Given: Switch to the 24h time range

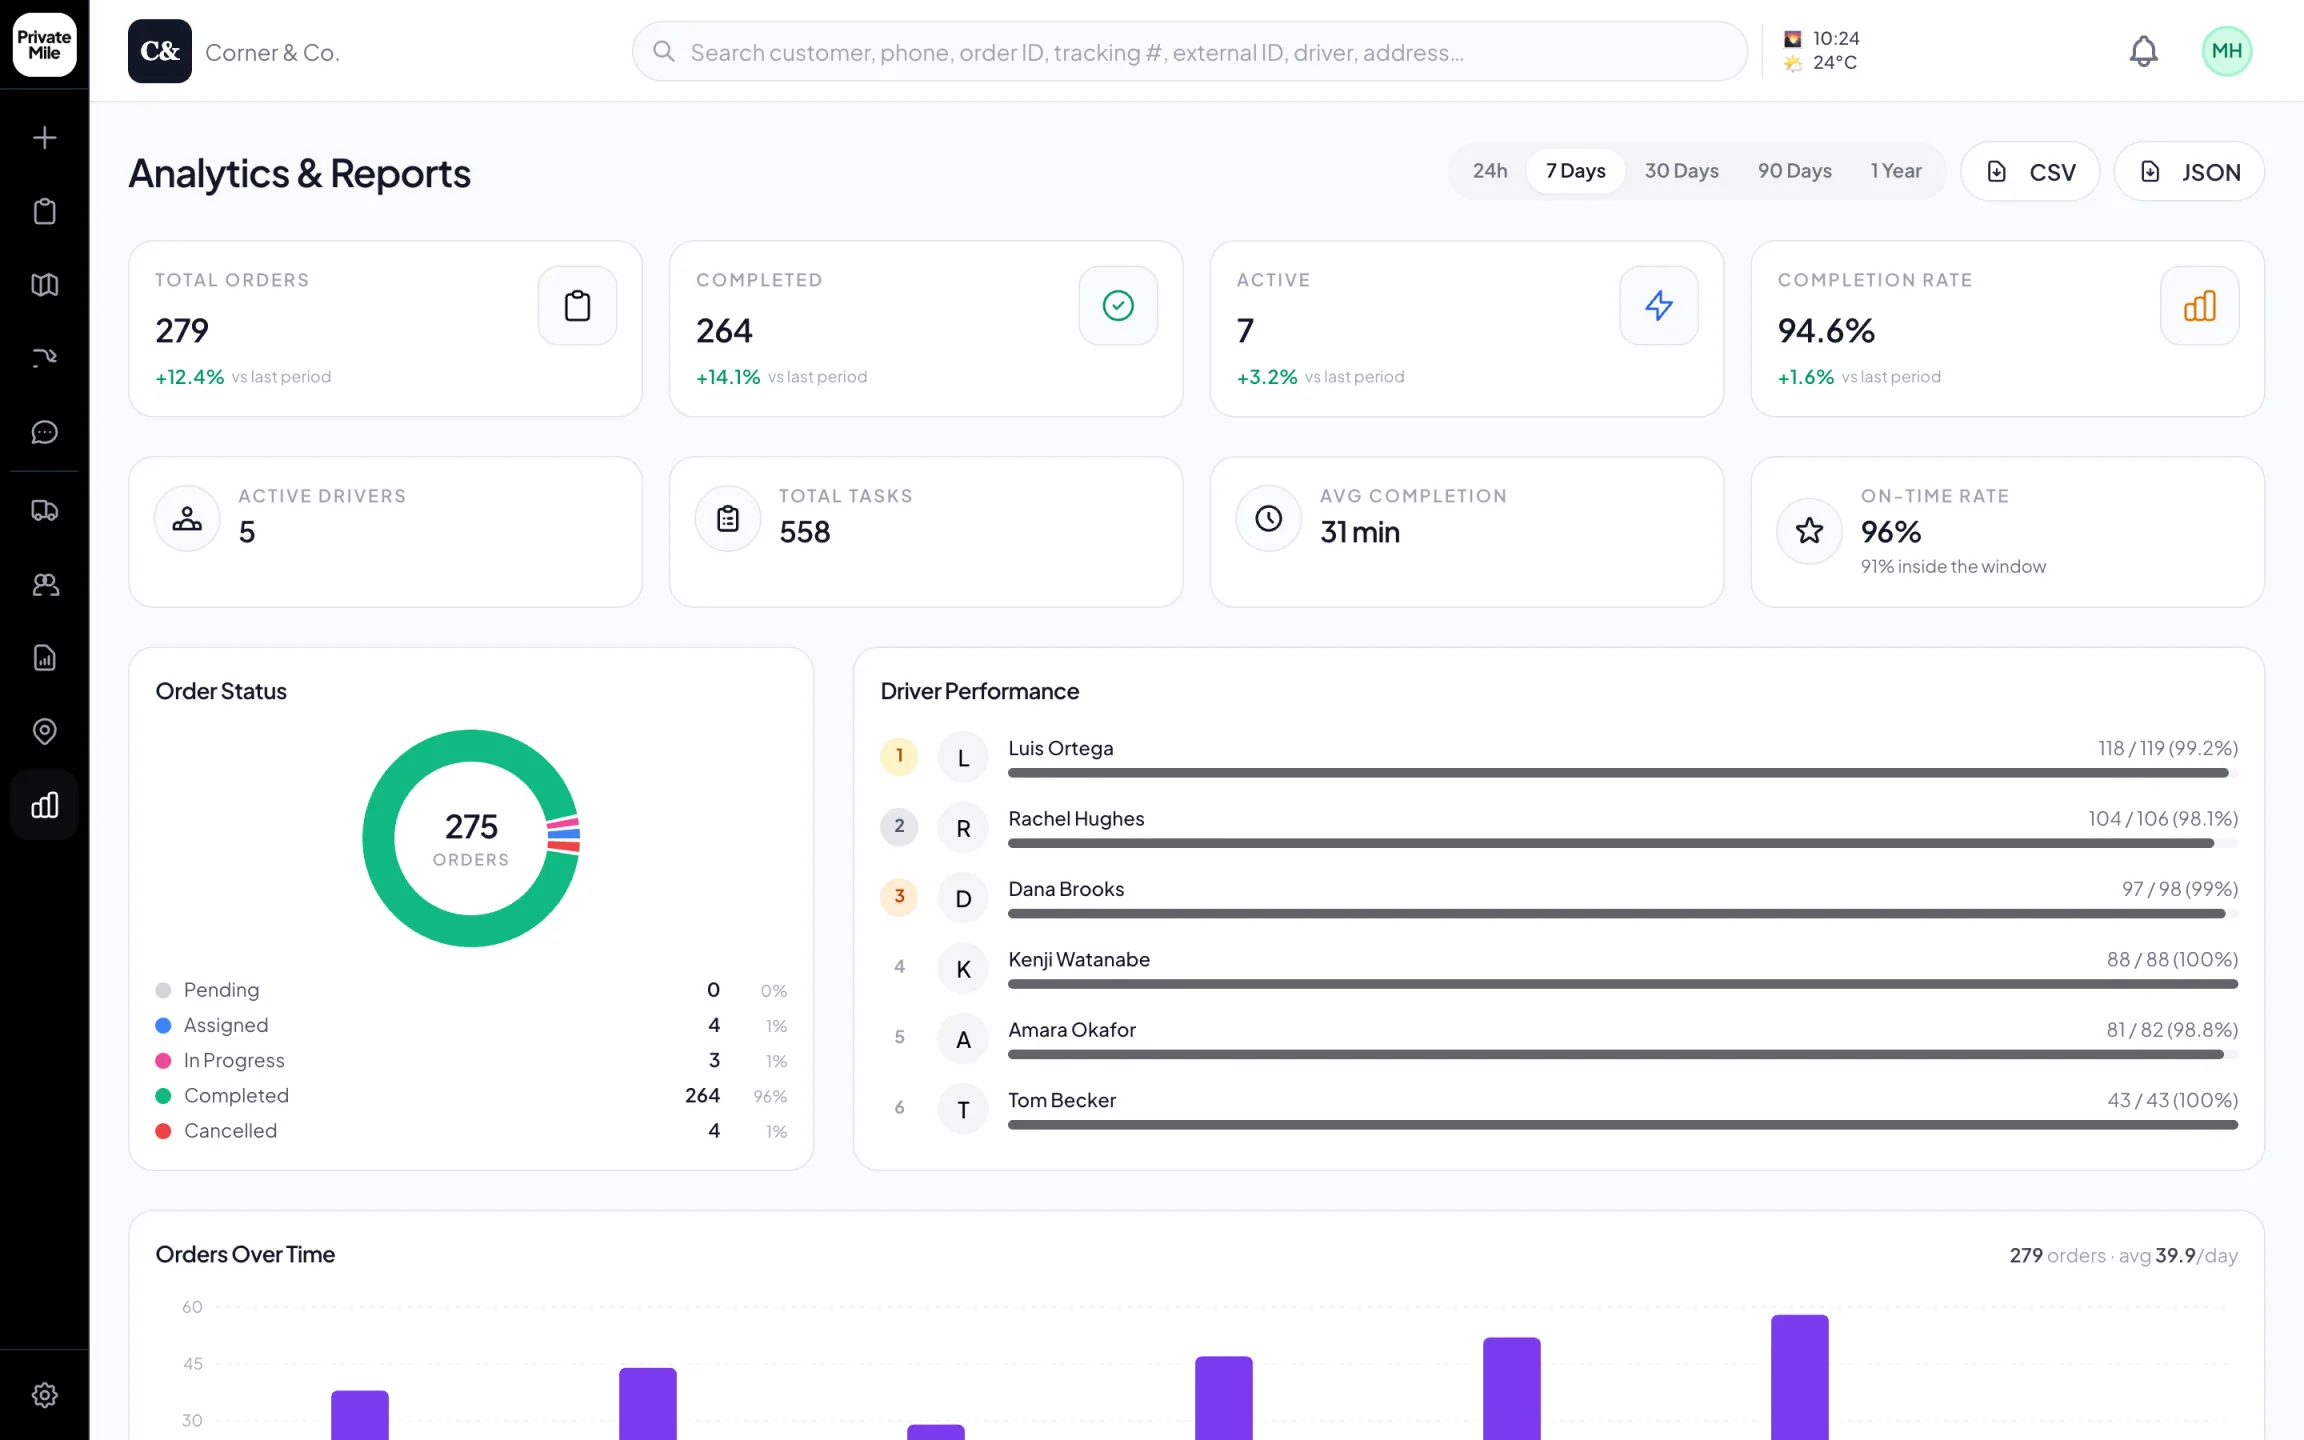Looking at the screenshot, I should pos(1490,171).
